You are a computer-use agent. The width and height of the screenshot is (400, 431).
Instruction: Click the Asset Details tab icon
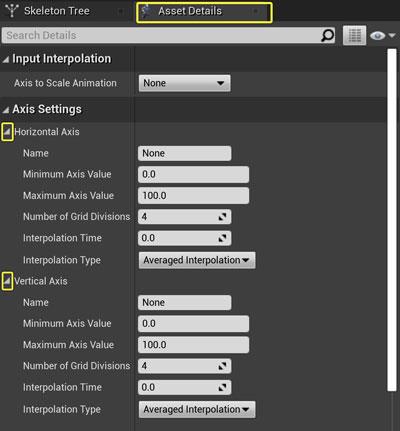[x=145, y=11]
